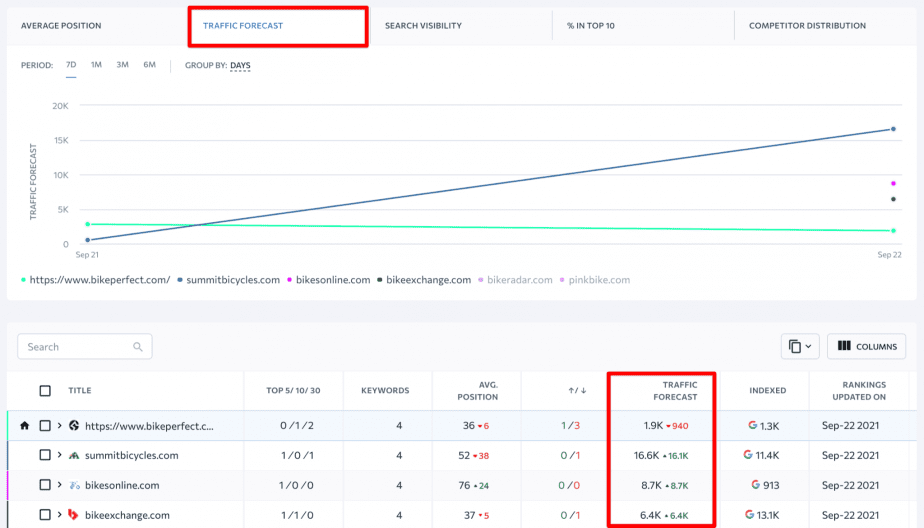Set period to 7D

pos(71,65)
